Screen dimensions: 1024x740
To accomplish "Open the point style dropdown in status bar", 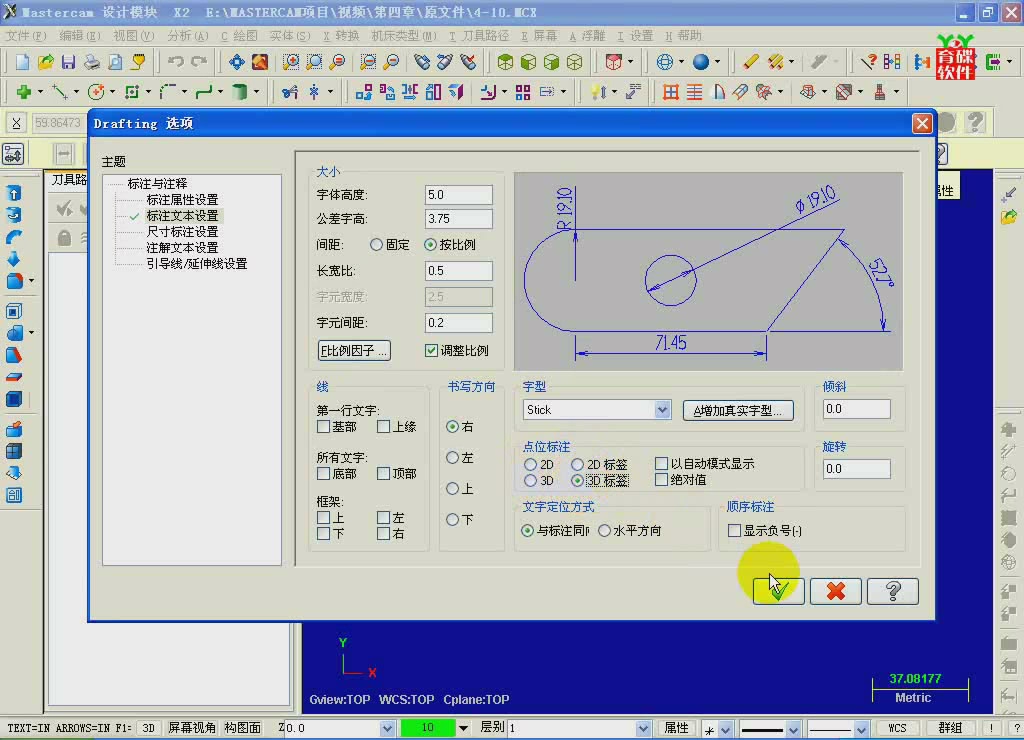I will click(725, 729).
